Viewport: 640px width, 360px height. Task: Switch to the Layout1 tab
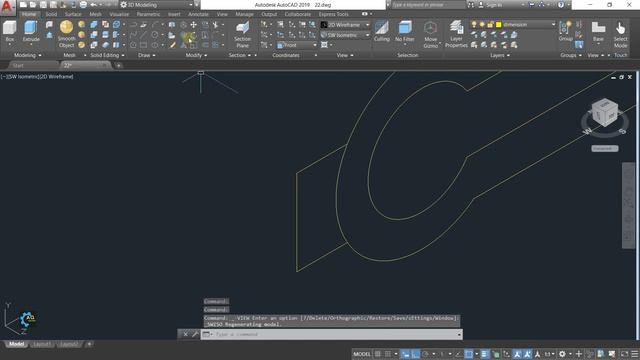pos(42,344)
